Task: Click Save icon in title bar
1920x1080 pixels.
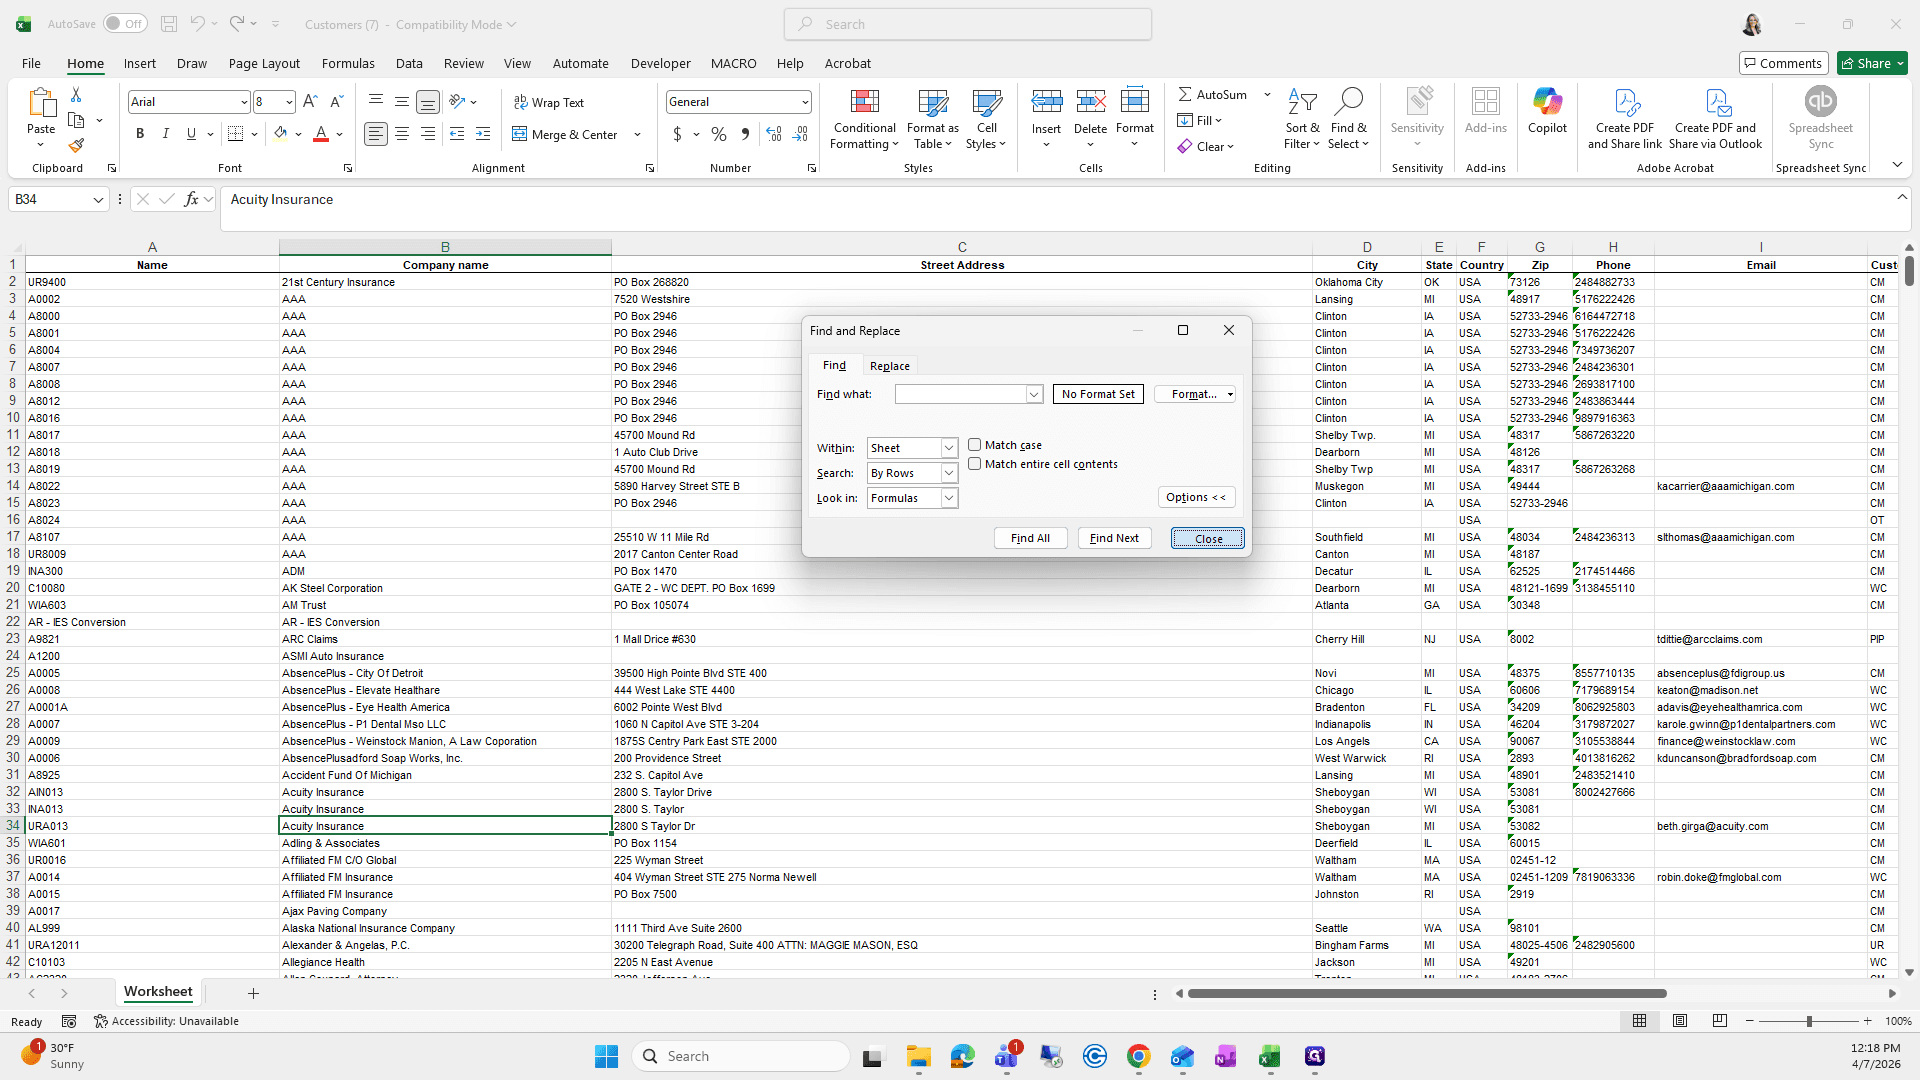Action: click(169, 24)
